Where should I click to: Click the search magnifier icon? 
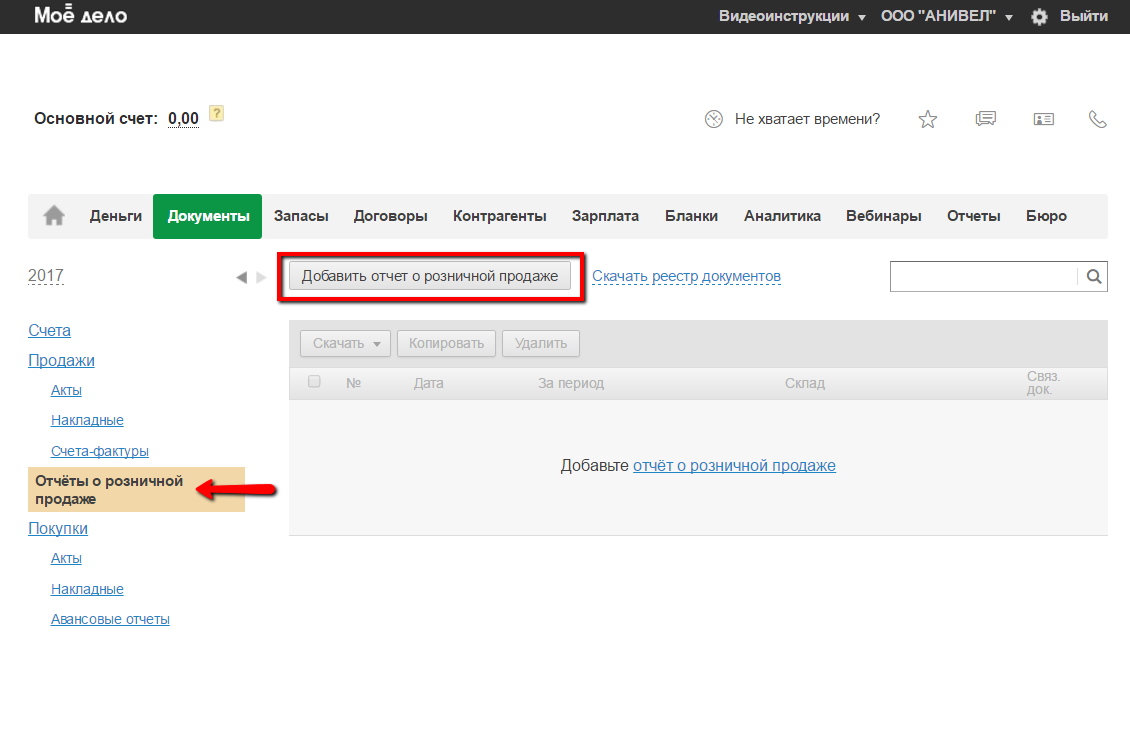[x=1093, y=277]
